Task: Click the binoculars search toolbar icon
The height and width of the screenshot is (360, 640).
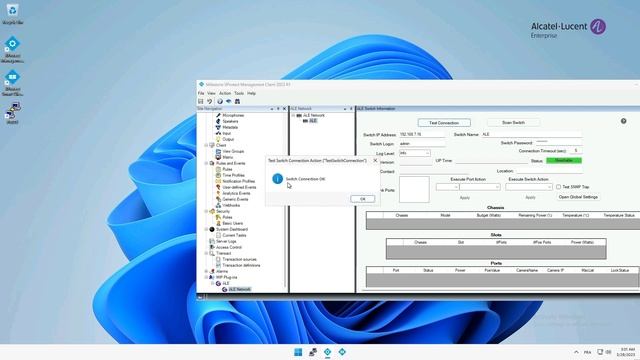Action: 237,101
